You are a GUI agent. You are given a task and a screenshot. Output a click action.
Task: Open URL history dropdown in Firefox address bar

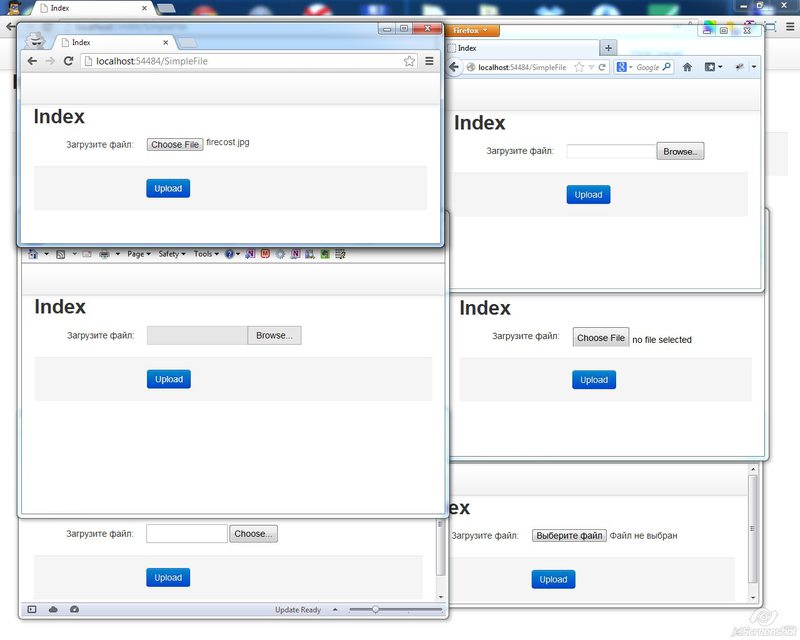[591, 67]
